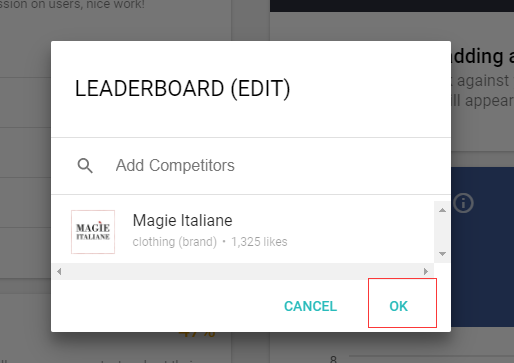Screen dimensions: 514x363
Task: Open the info icon behind the dialog
Action: click(464, 203)
